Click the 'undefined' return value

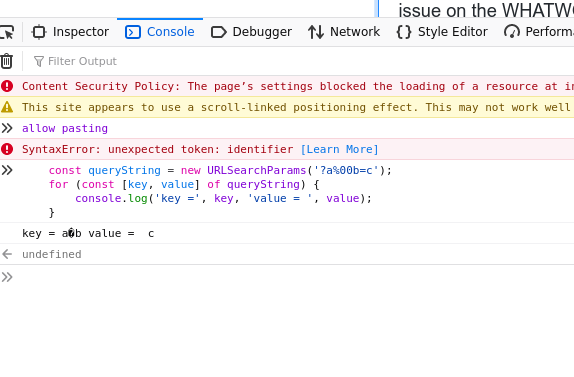52,254
